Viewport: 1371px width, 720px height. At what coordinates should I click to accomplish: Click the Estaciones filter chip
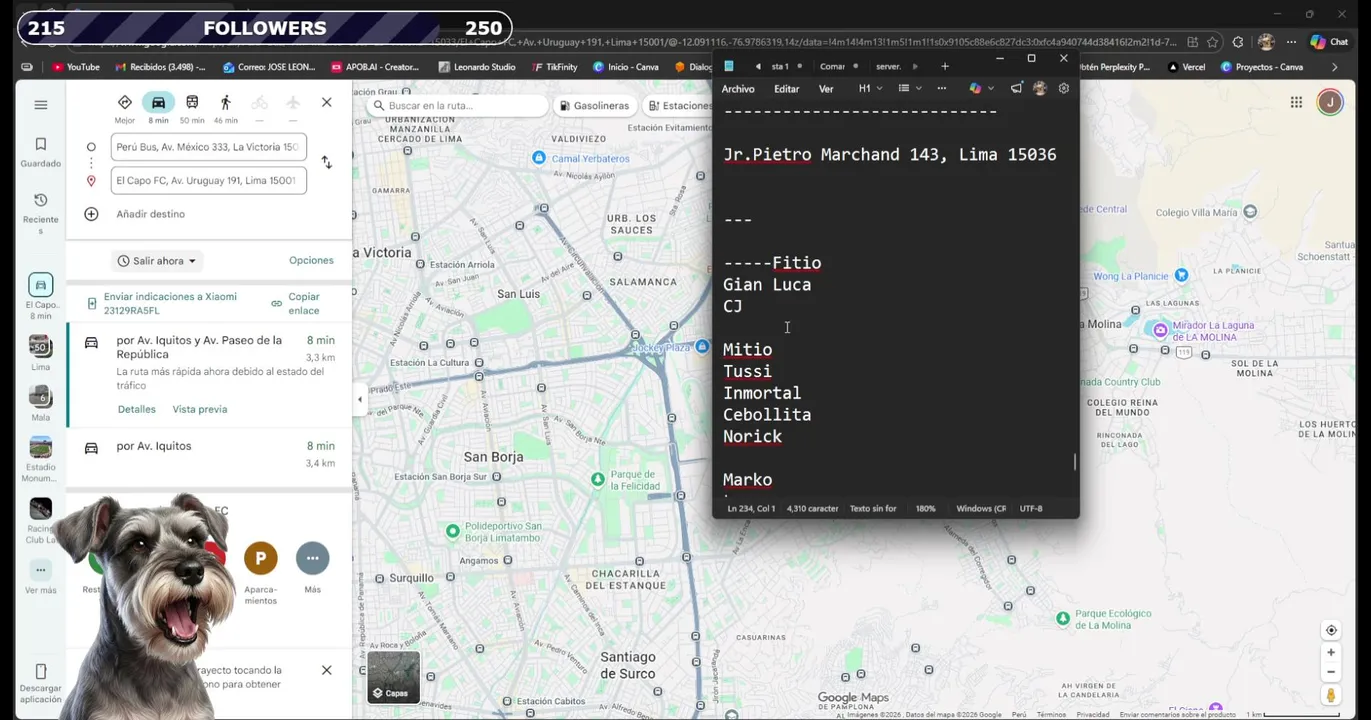pos(679,106)
